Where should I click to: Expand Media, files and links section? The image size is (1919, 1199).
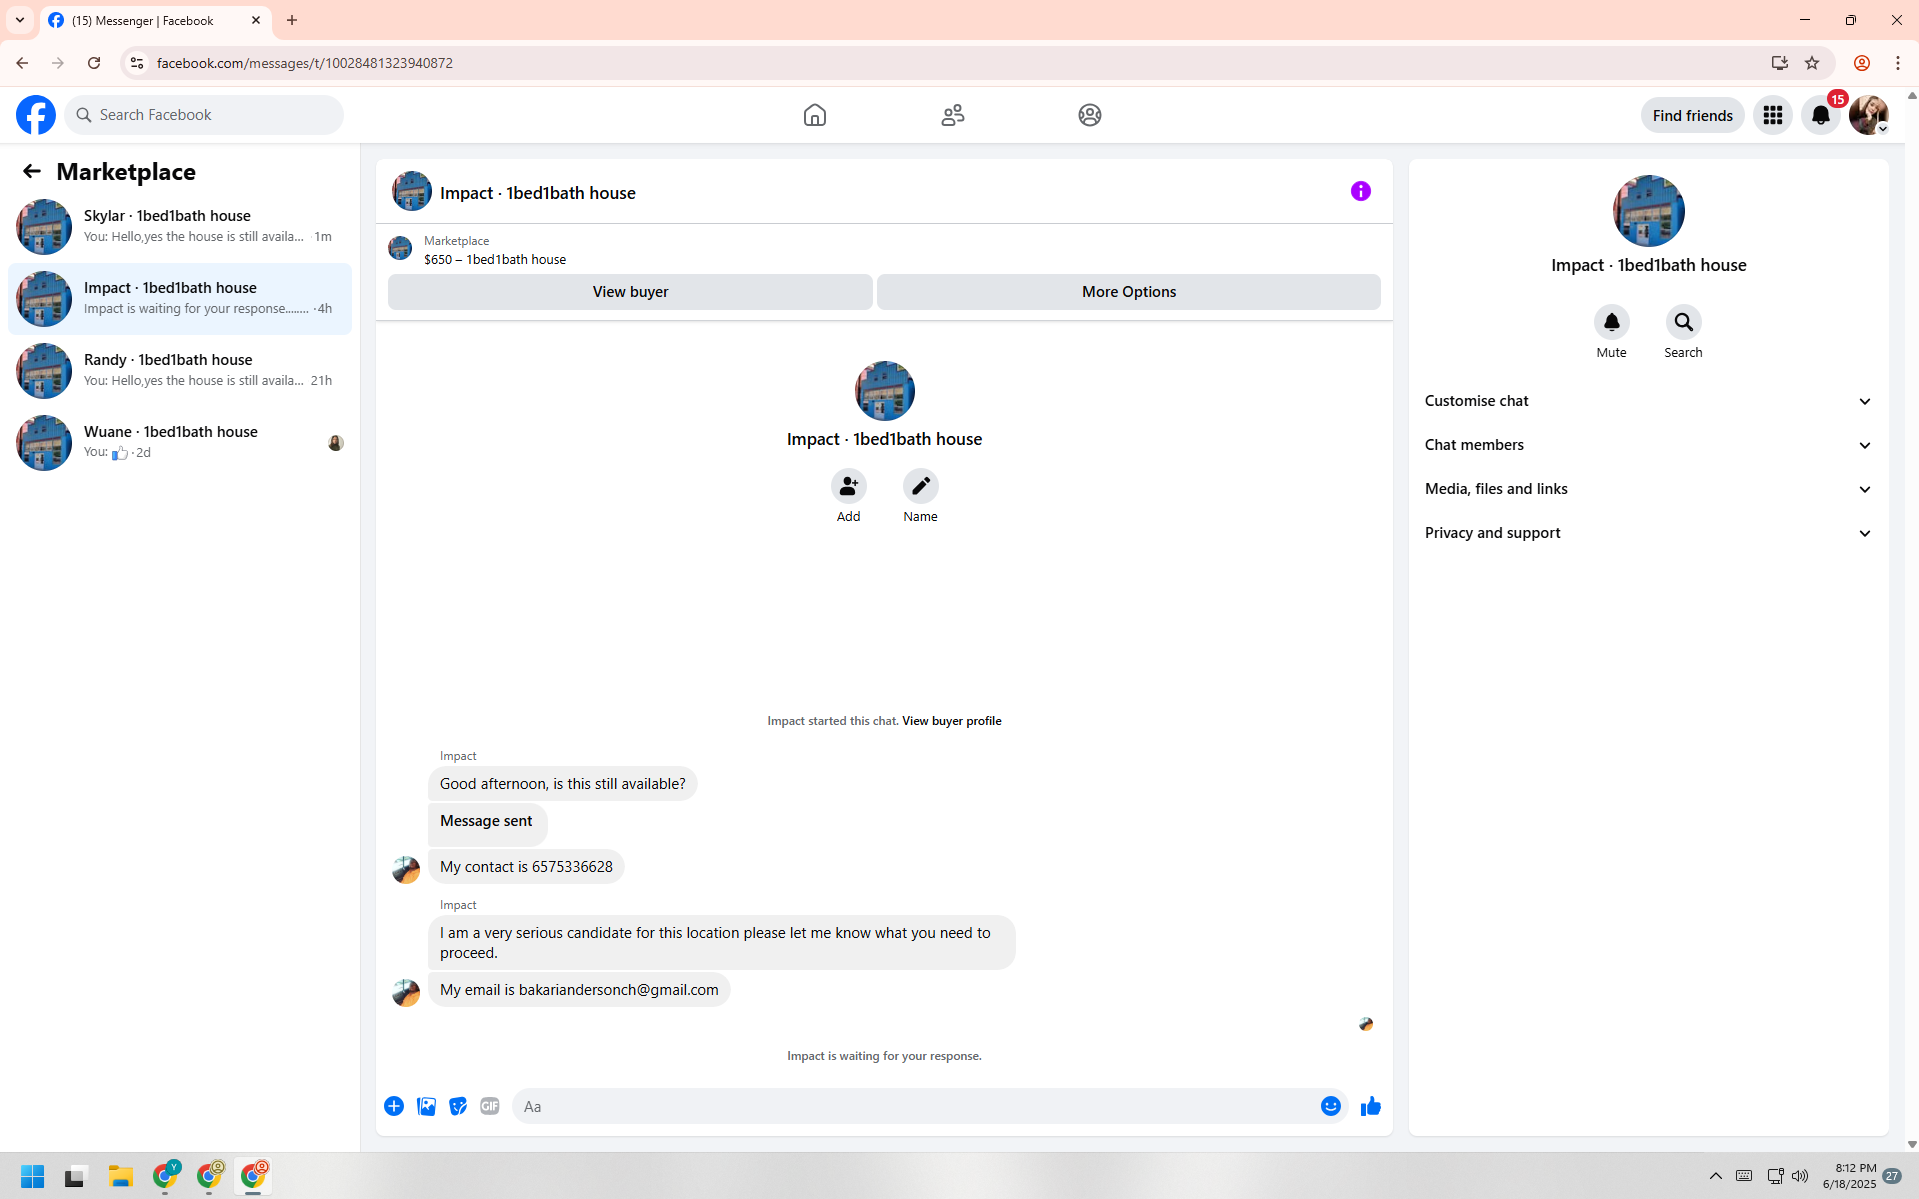(x=1649, y=489)
